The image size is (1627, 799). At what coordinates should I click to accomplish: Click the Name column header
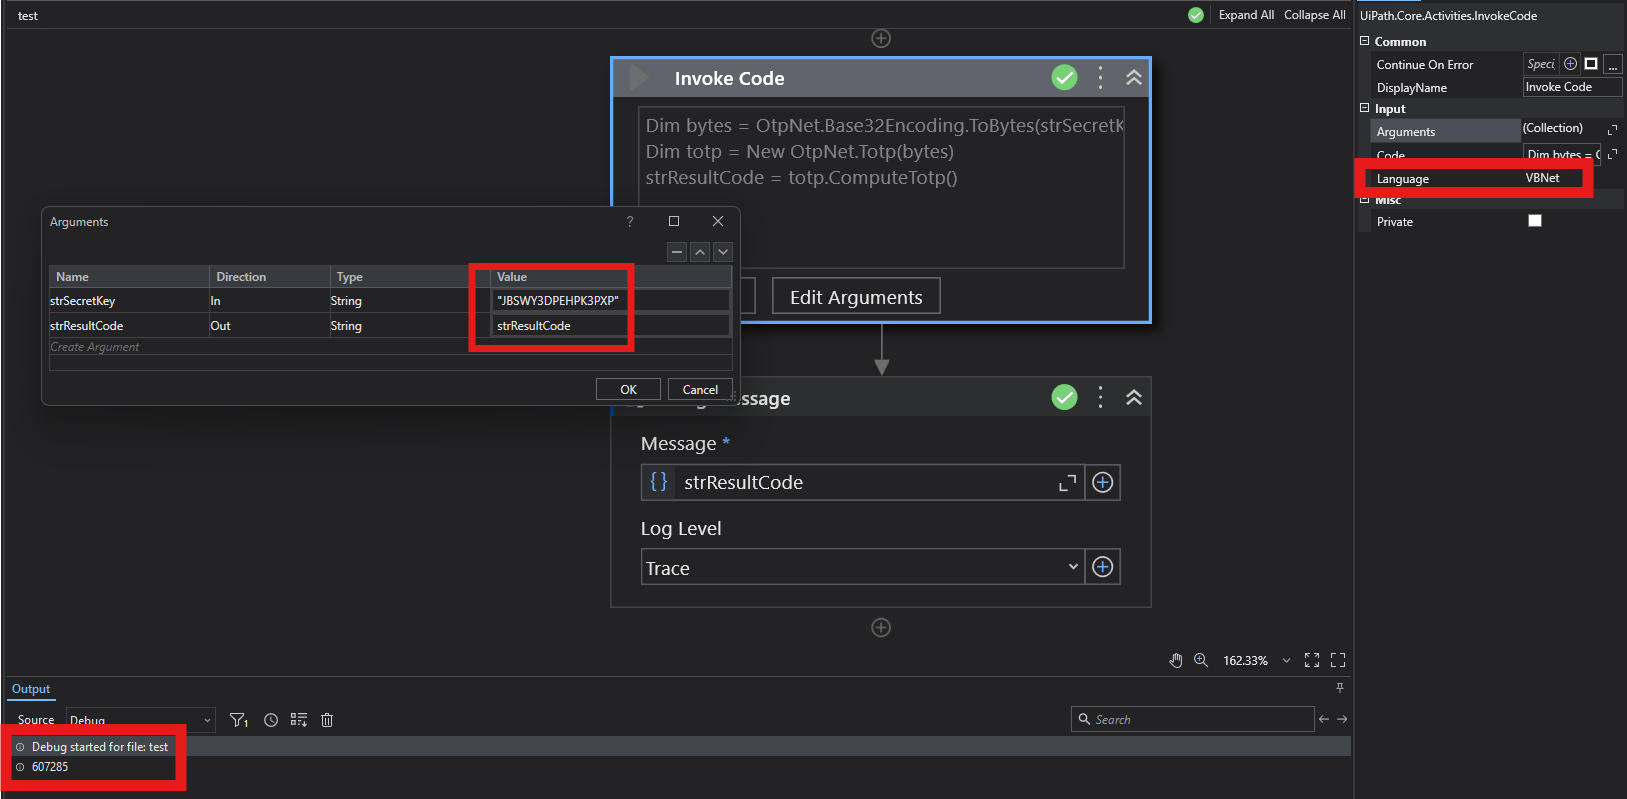point(129,277)
